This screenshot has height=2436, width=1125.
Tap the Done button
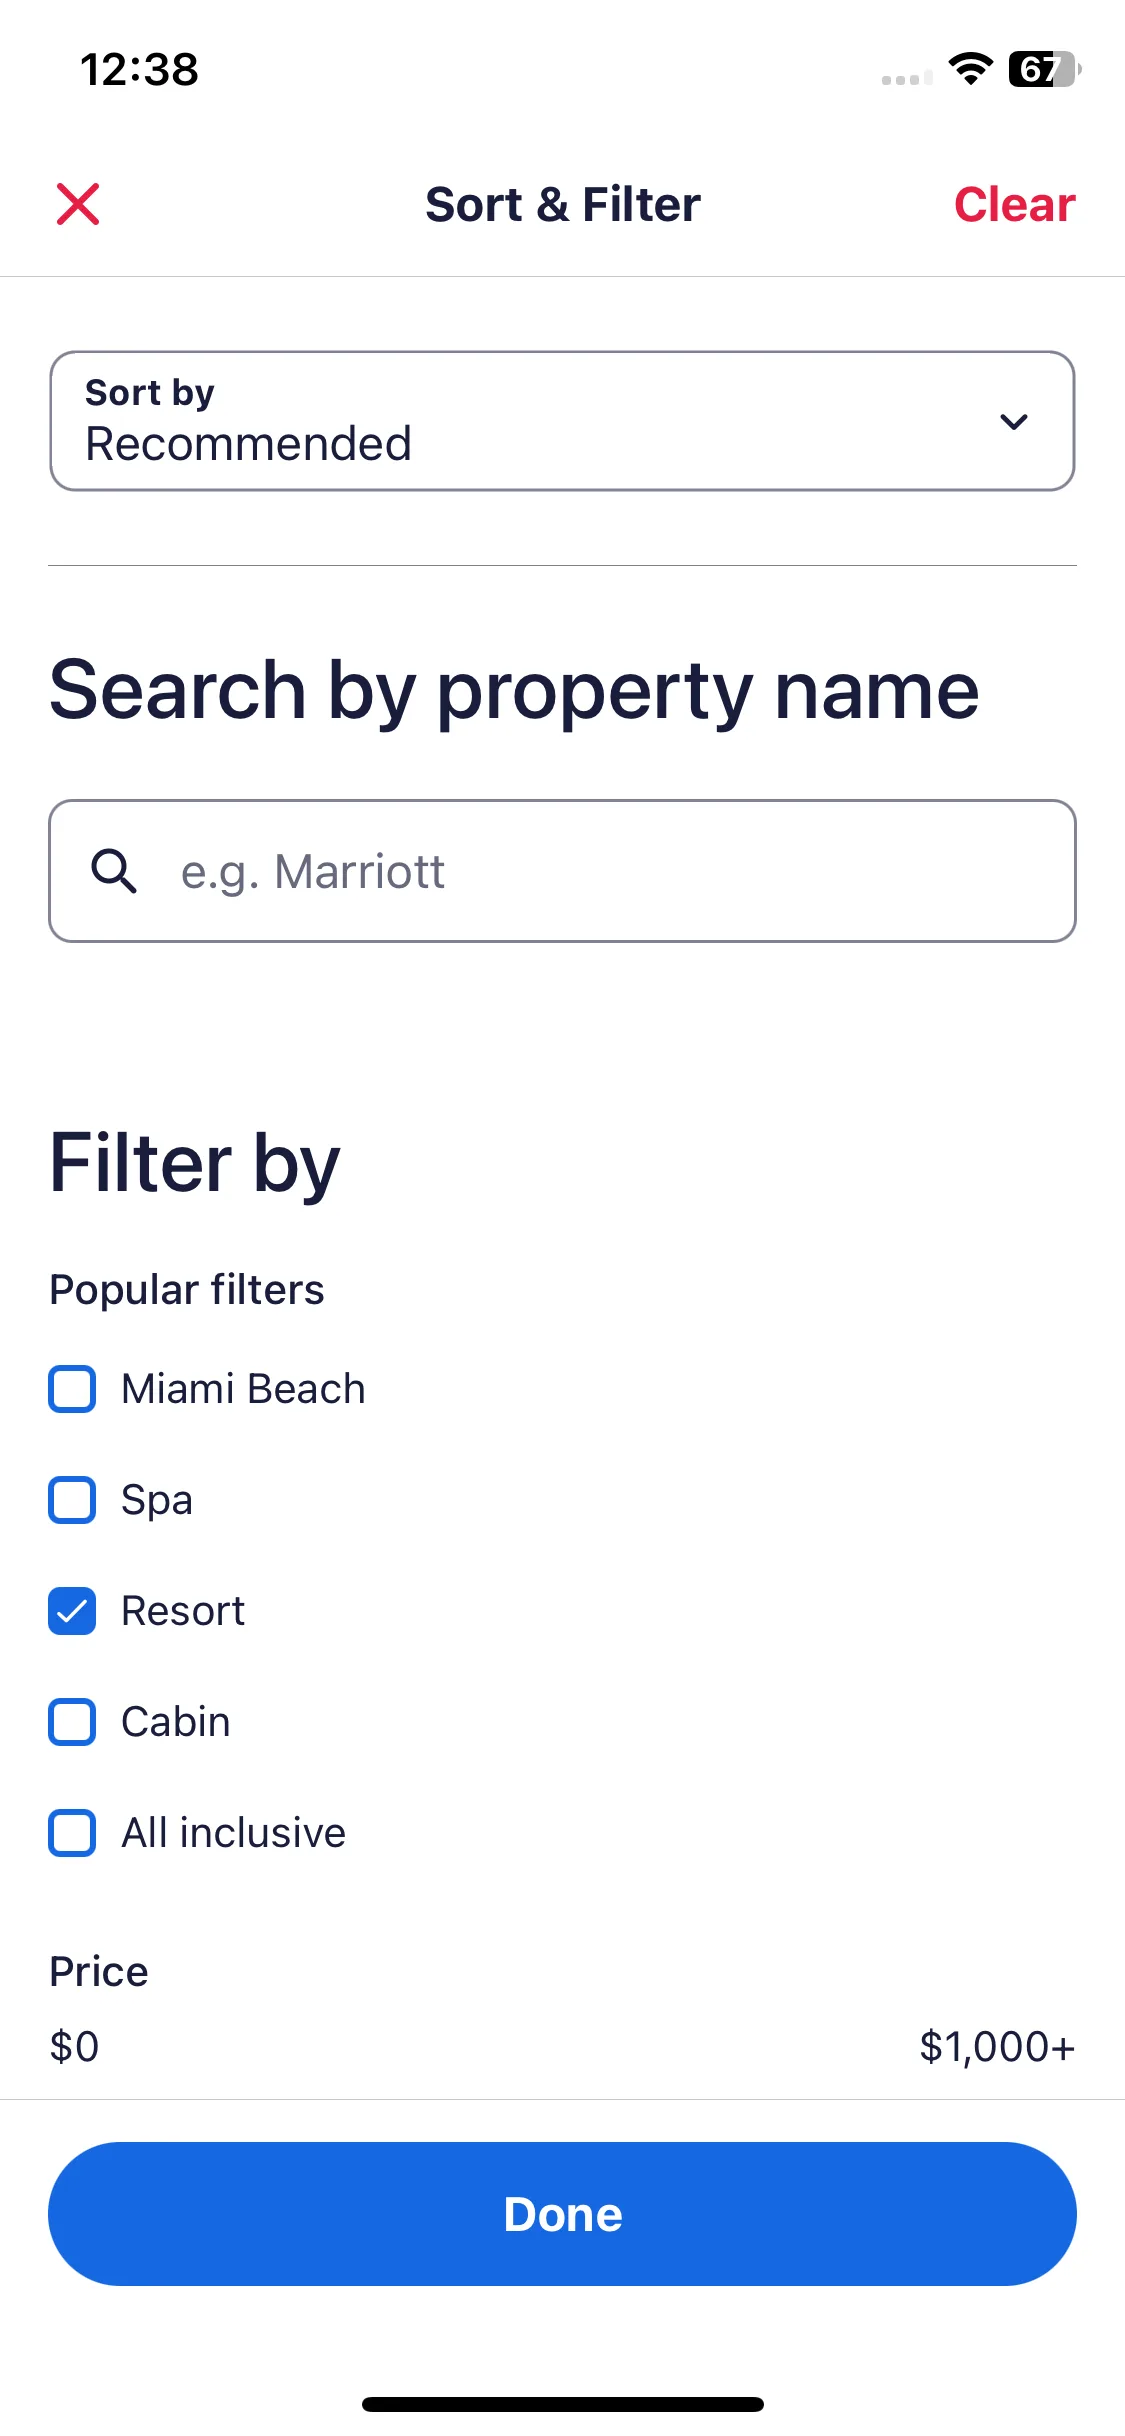coord(562,2214)
